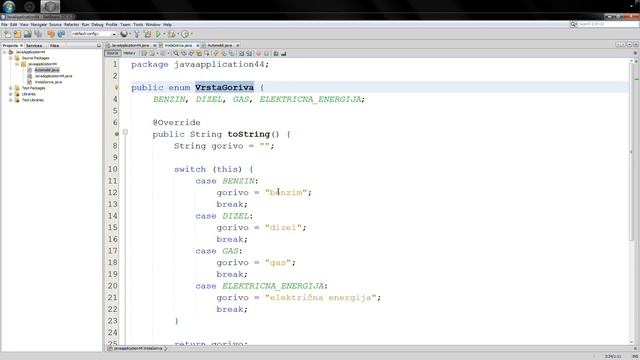Minimize the Projects panel with its button
This screenshot has width=640, height=360.
99,46
